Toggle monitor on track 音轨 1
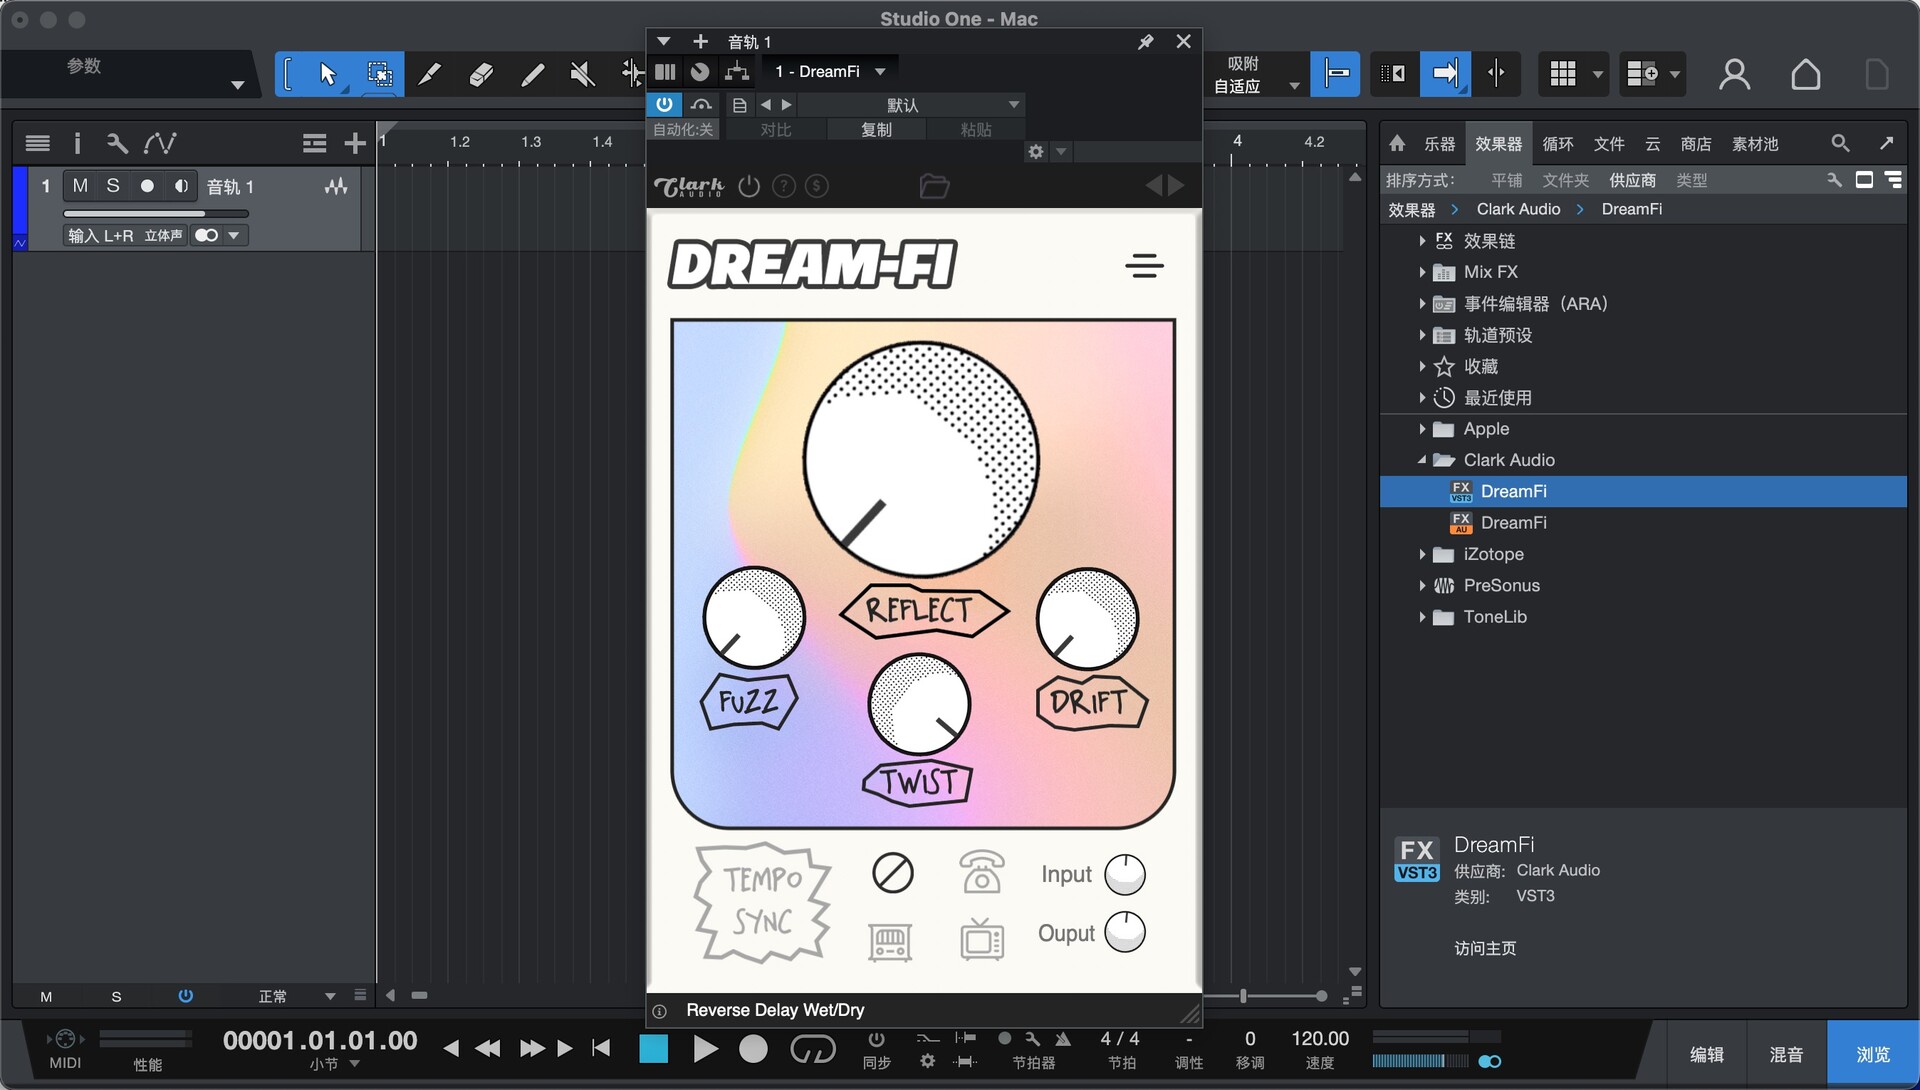 (x=181, y=186)
